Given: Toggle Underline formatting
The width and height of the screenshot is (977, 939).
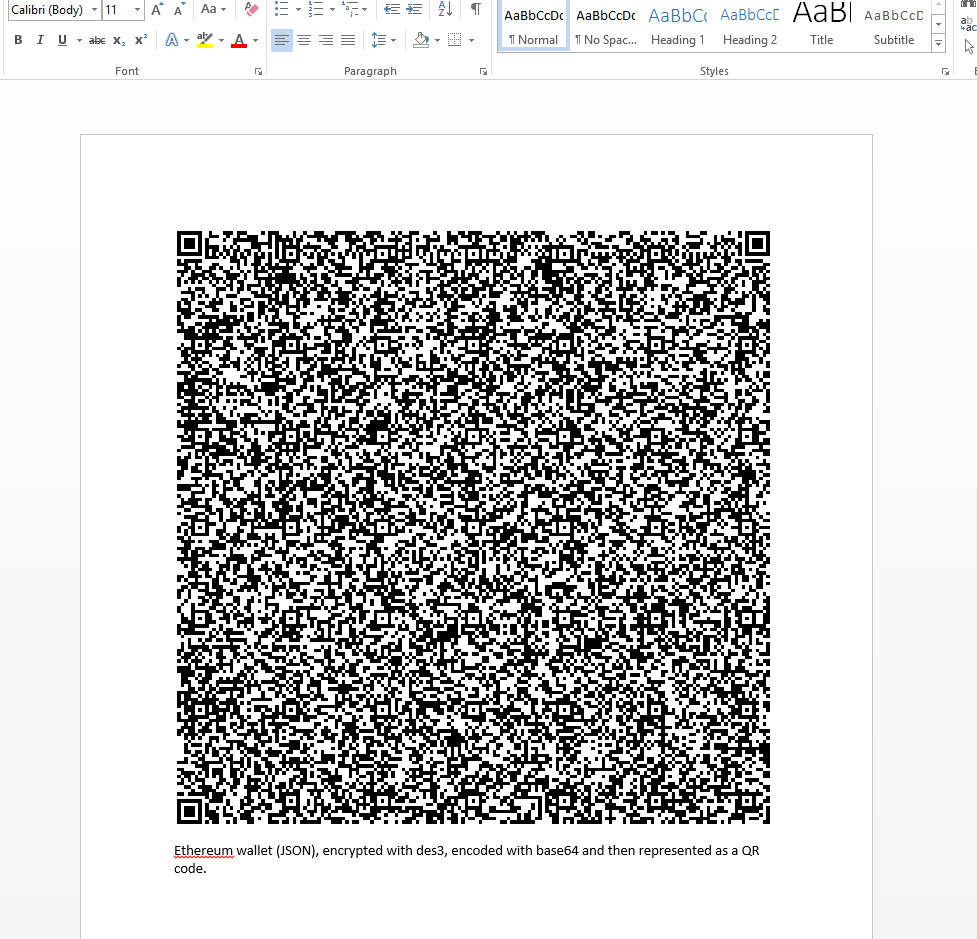Looking at the screenshot, I should tap(62, 40).
